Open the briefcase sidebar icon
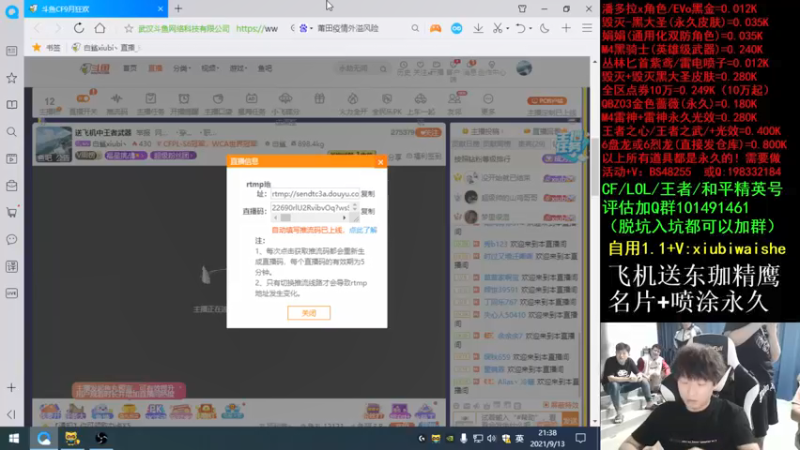The width and height of the screenshot is (800, 450). tap(11, 186)
